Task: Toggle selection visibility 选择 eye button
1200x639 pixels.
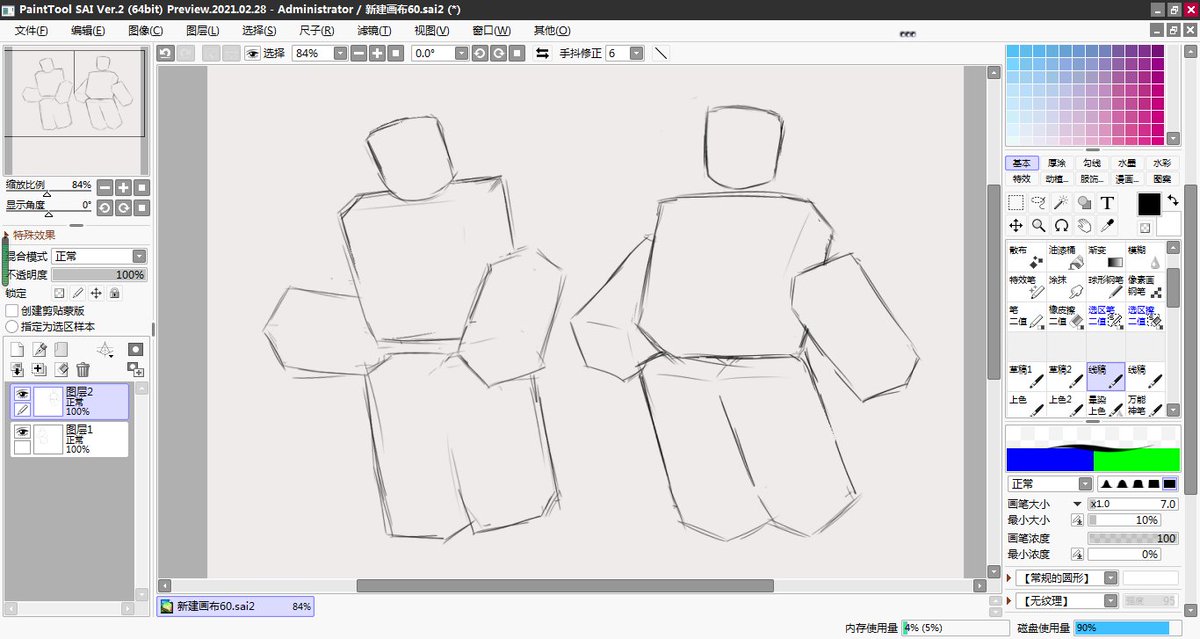Action: (252, 53)
